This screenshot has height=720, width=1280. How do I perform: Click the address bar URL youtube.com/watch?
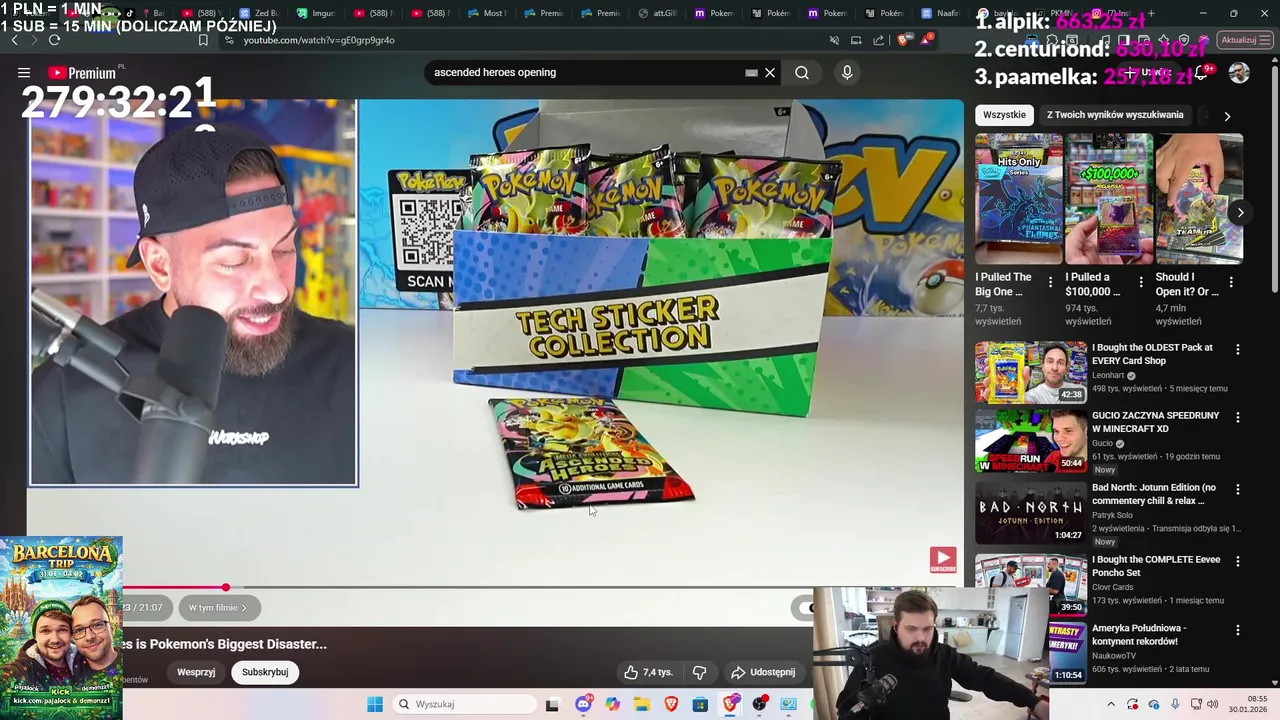319,40
